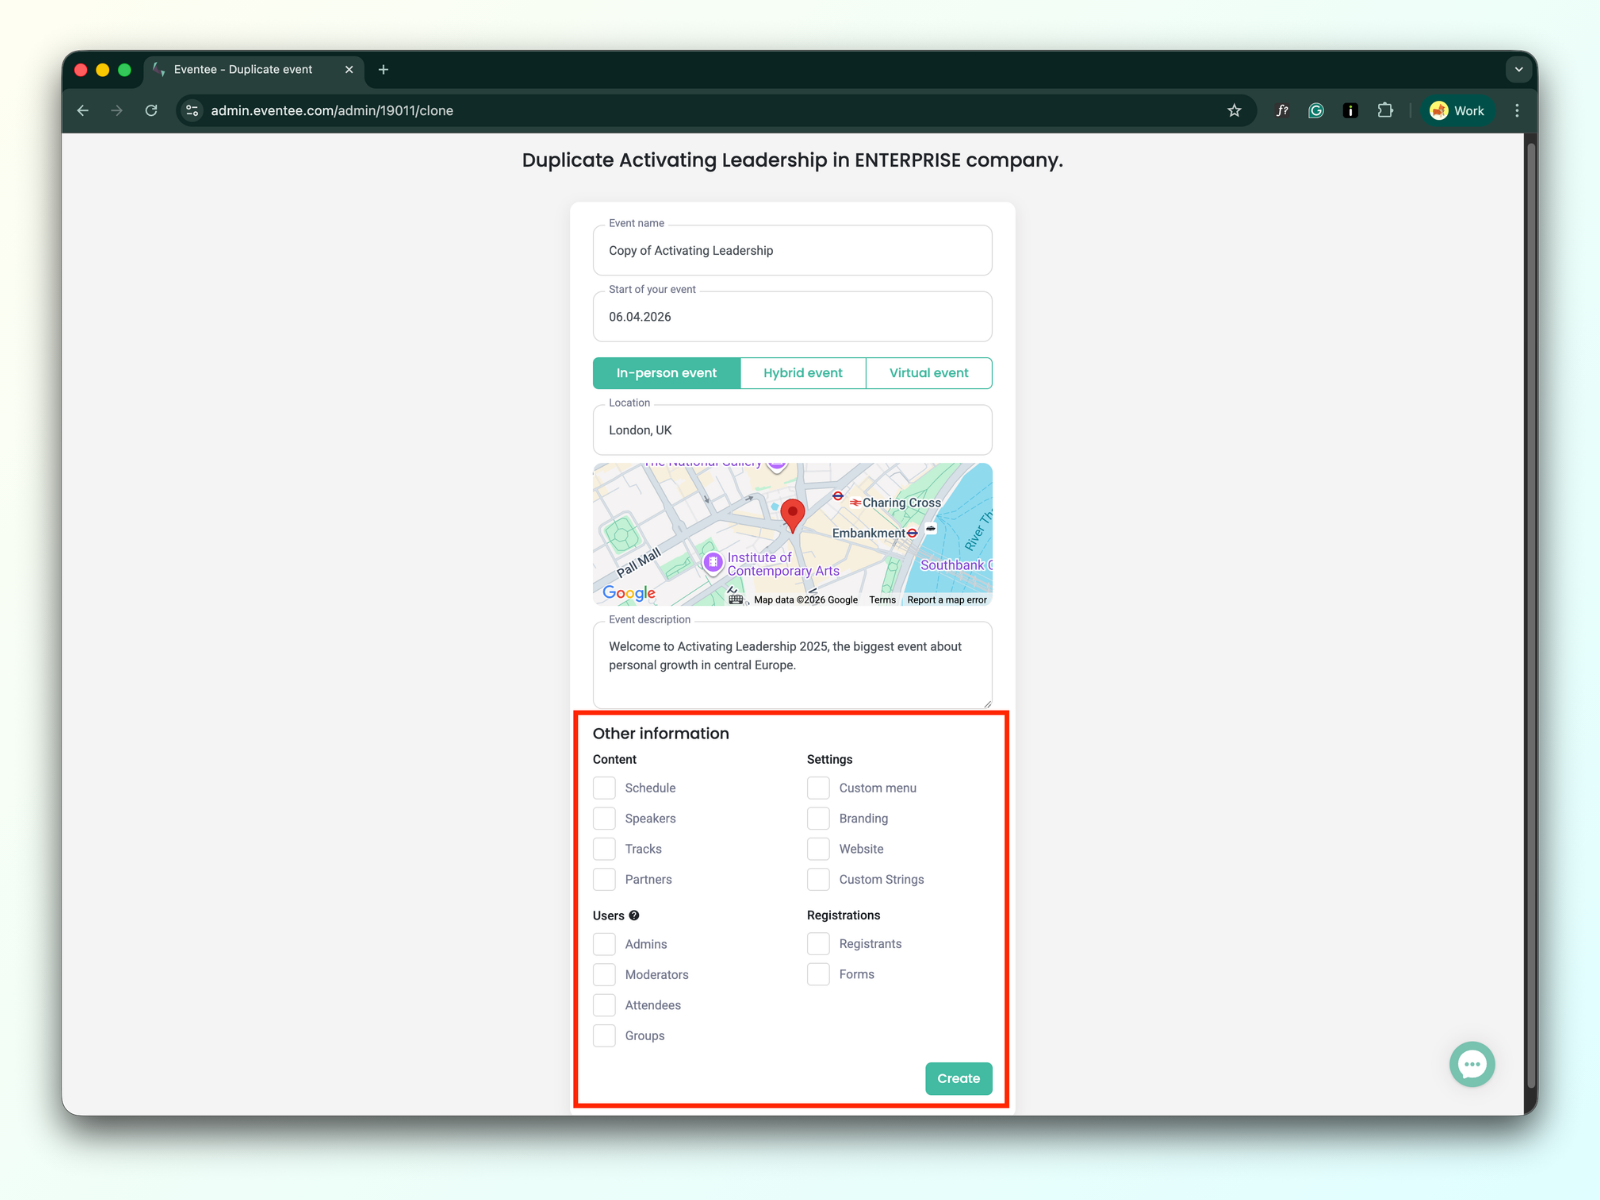Expand the tab search dropdown
This screenshot has width=1600, height=1200.
pos(1518,70)
